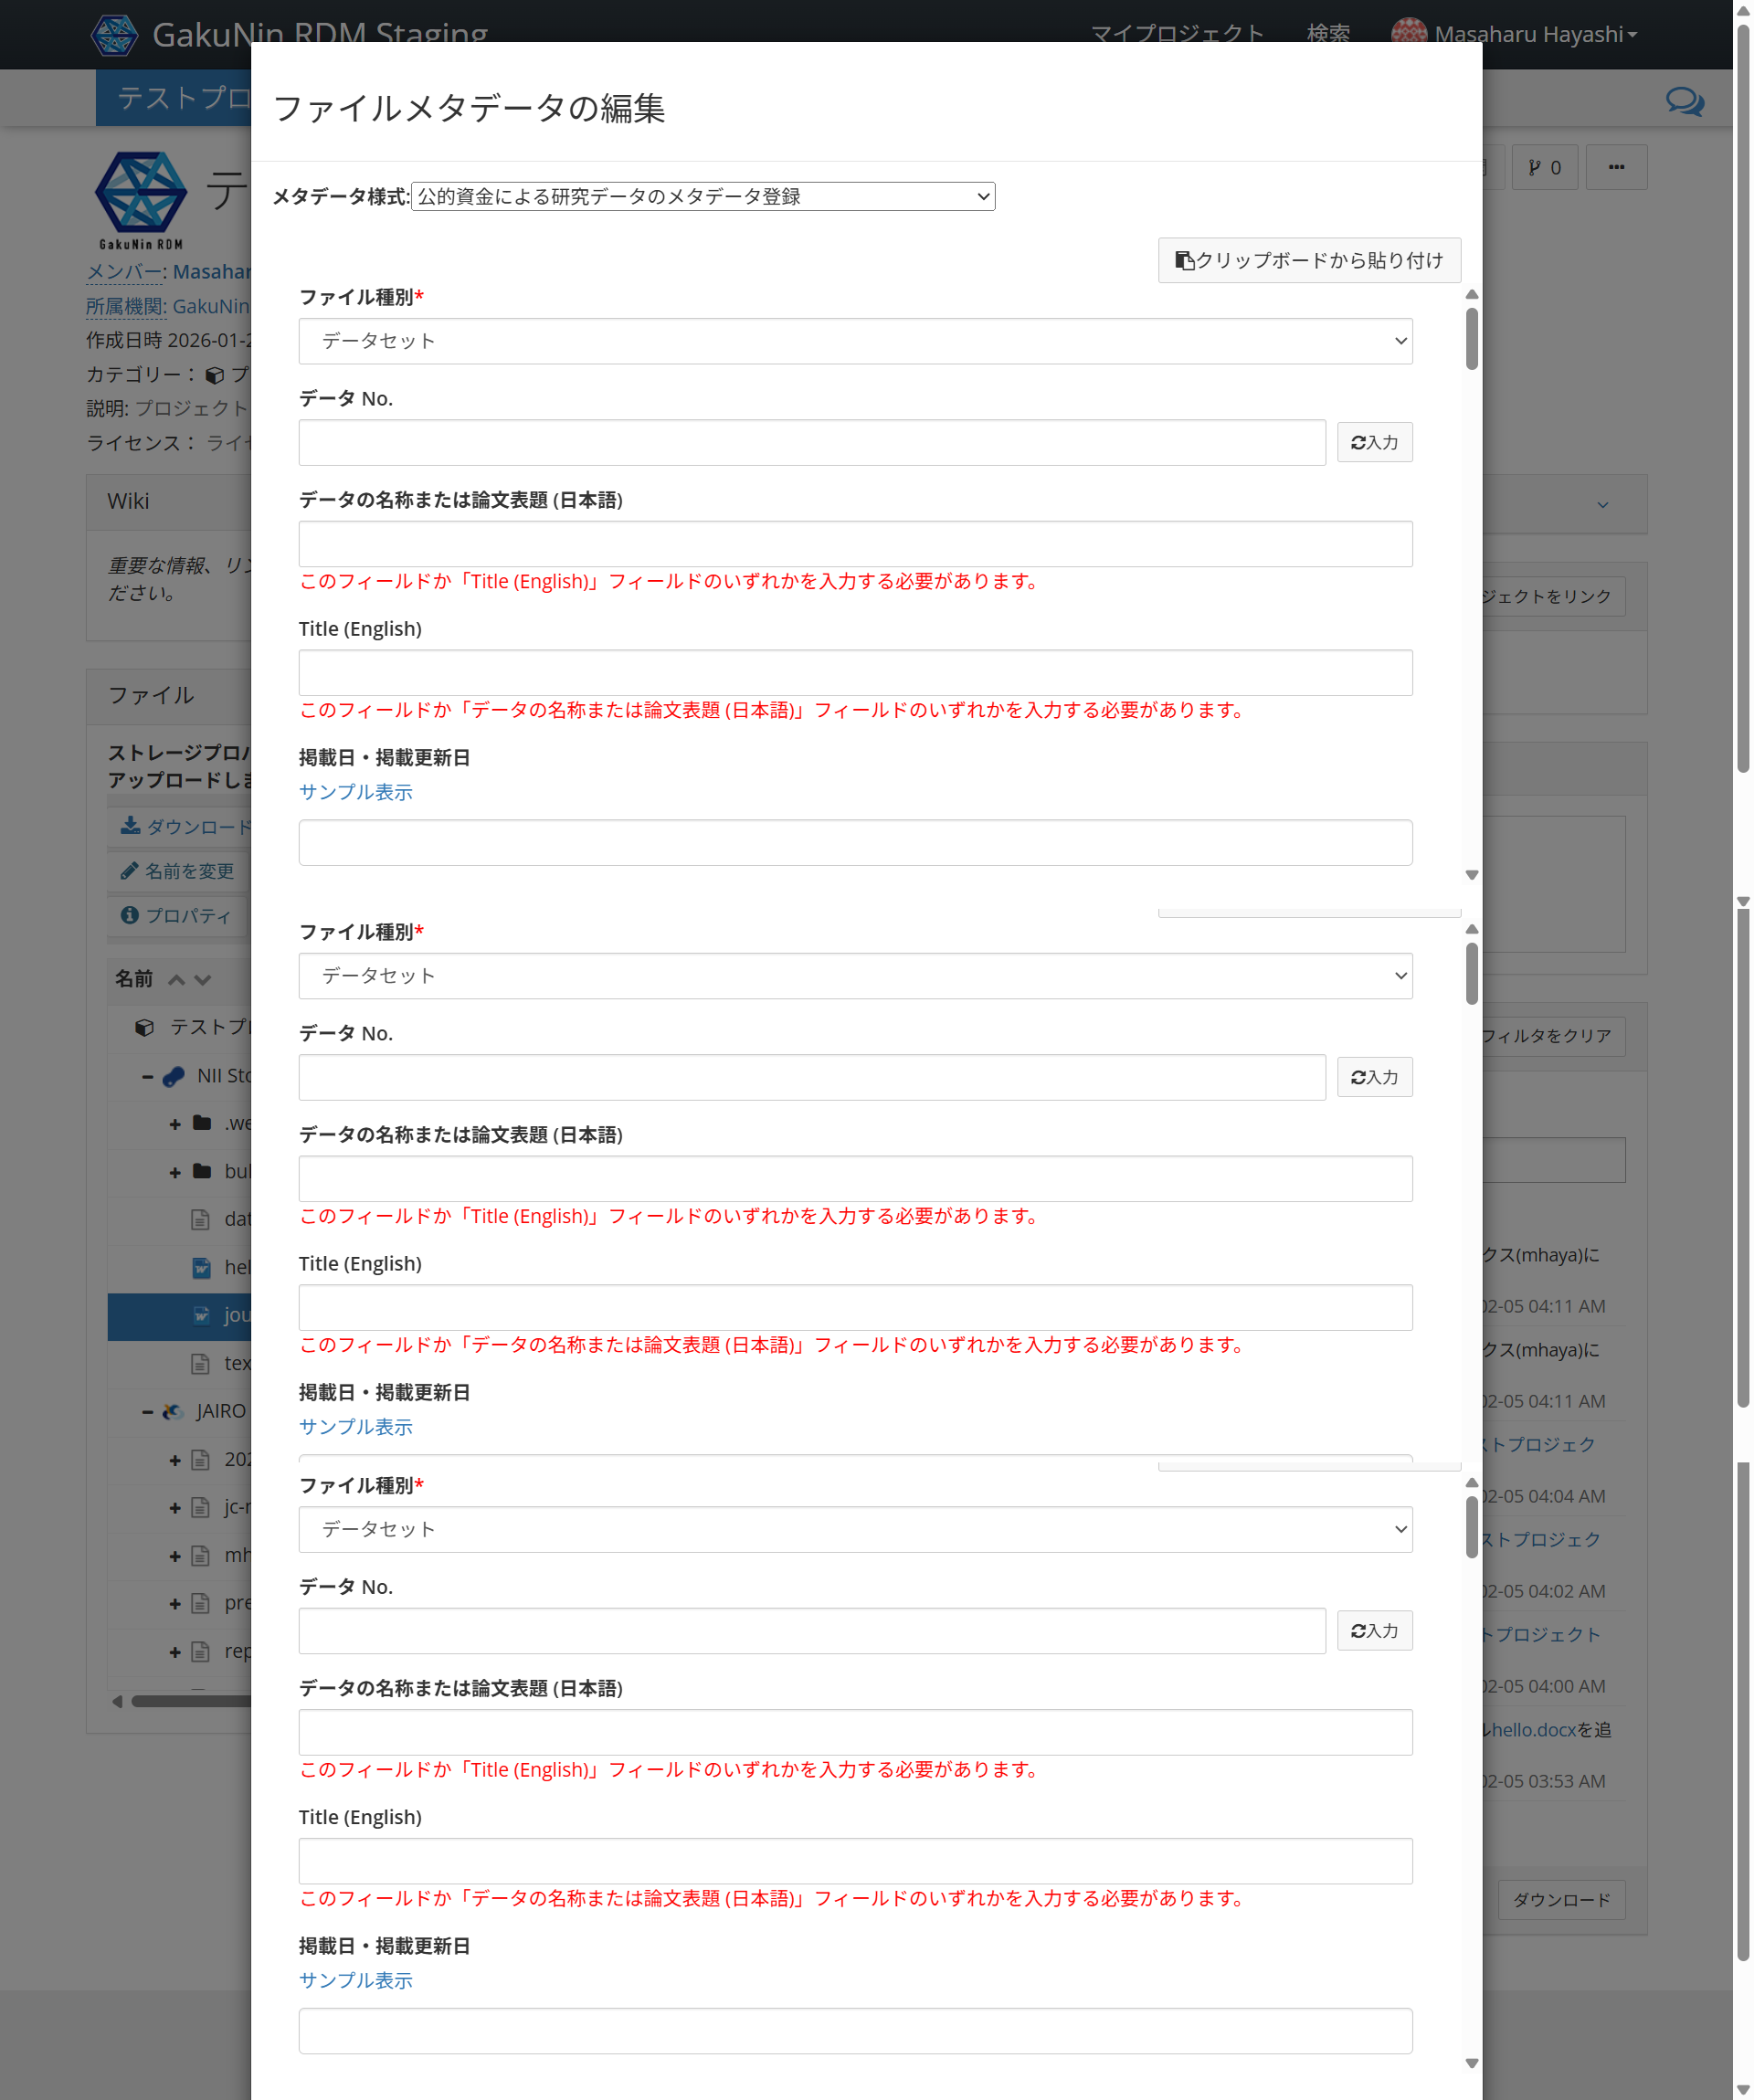Open the ellipsis more-options icon
This screenshot has width=1754, height=2100.
(1616, 167)
